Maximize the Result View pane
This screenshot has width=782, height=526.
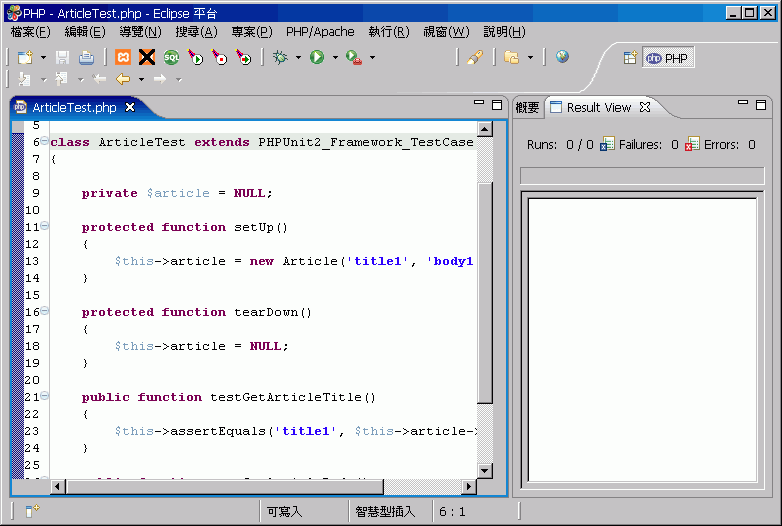(761, 105)
